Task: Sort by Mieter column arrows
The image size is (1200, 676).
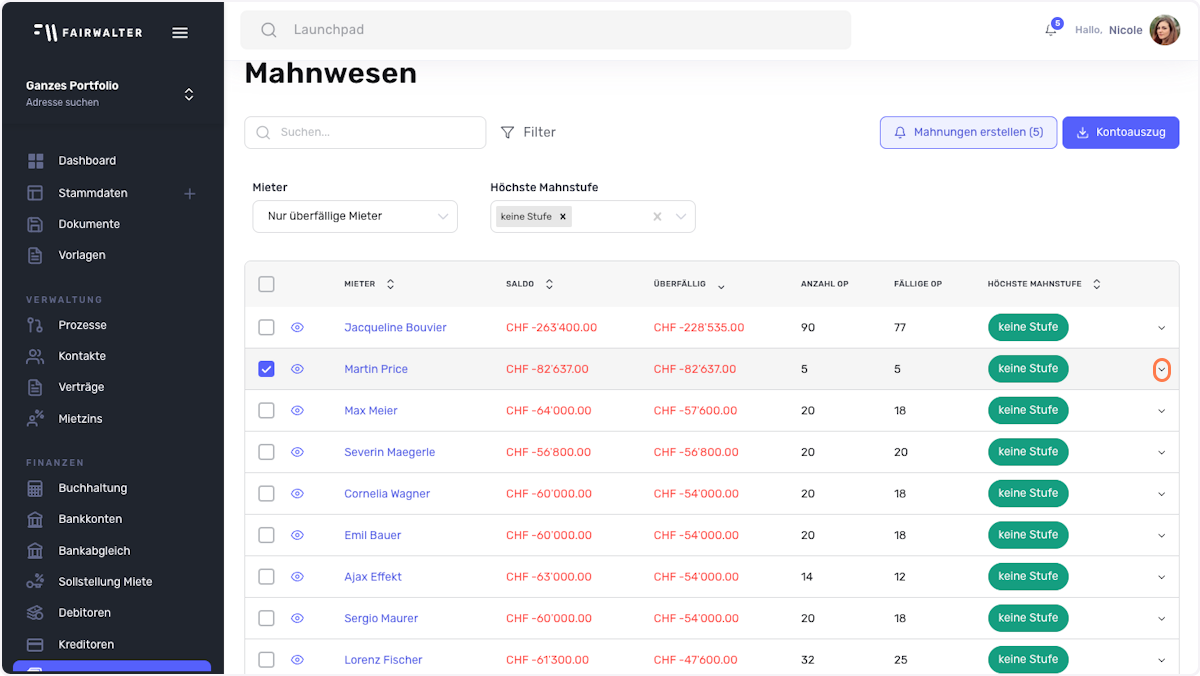Action: pos(390,284)
